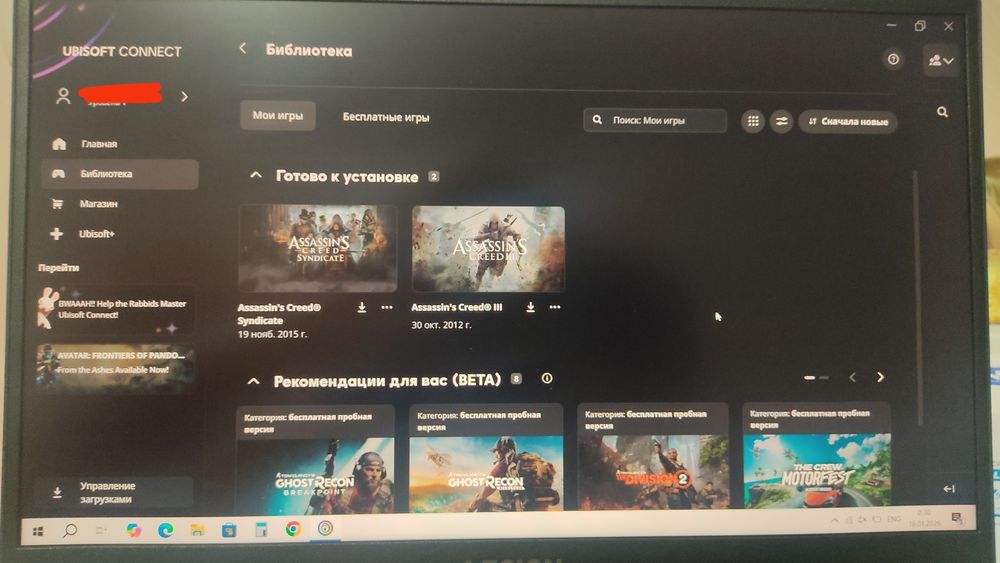
Task: Click the Ubisoft Connect taskbar icon
Action: pos(325,528)
